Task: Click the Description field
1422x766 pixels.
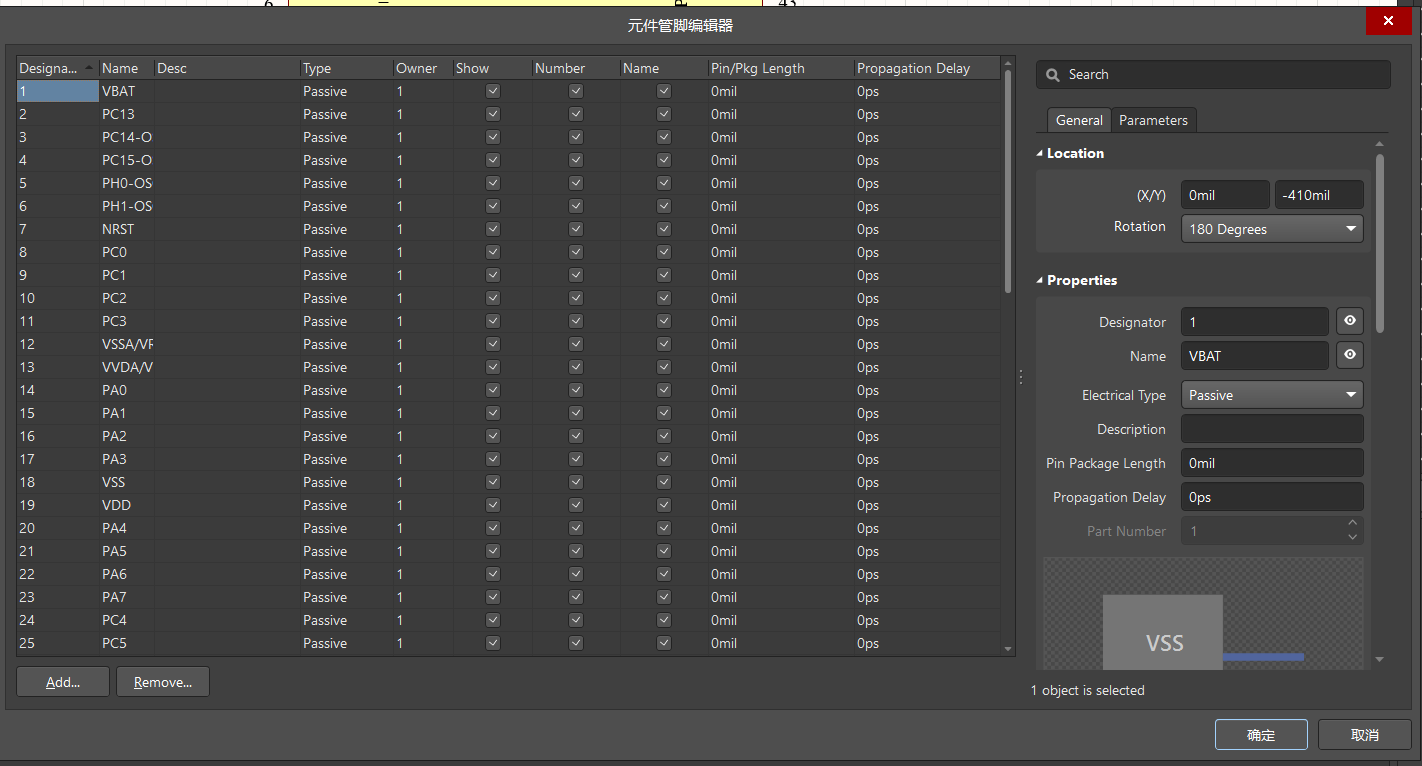Action: pyautogui.click(x=1272, y=429)
